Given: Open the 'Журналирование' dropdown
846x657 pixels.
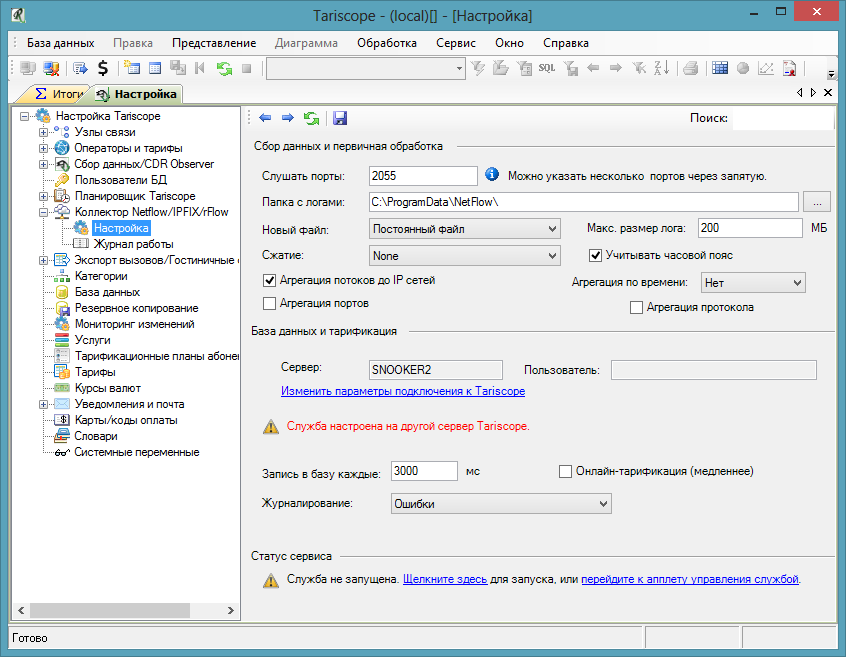Looking at the screenshot, I should (x=501, y=504).
